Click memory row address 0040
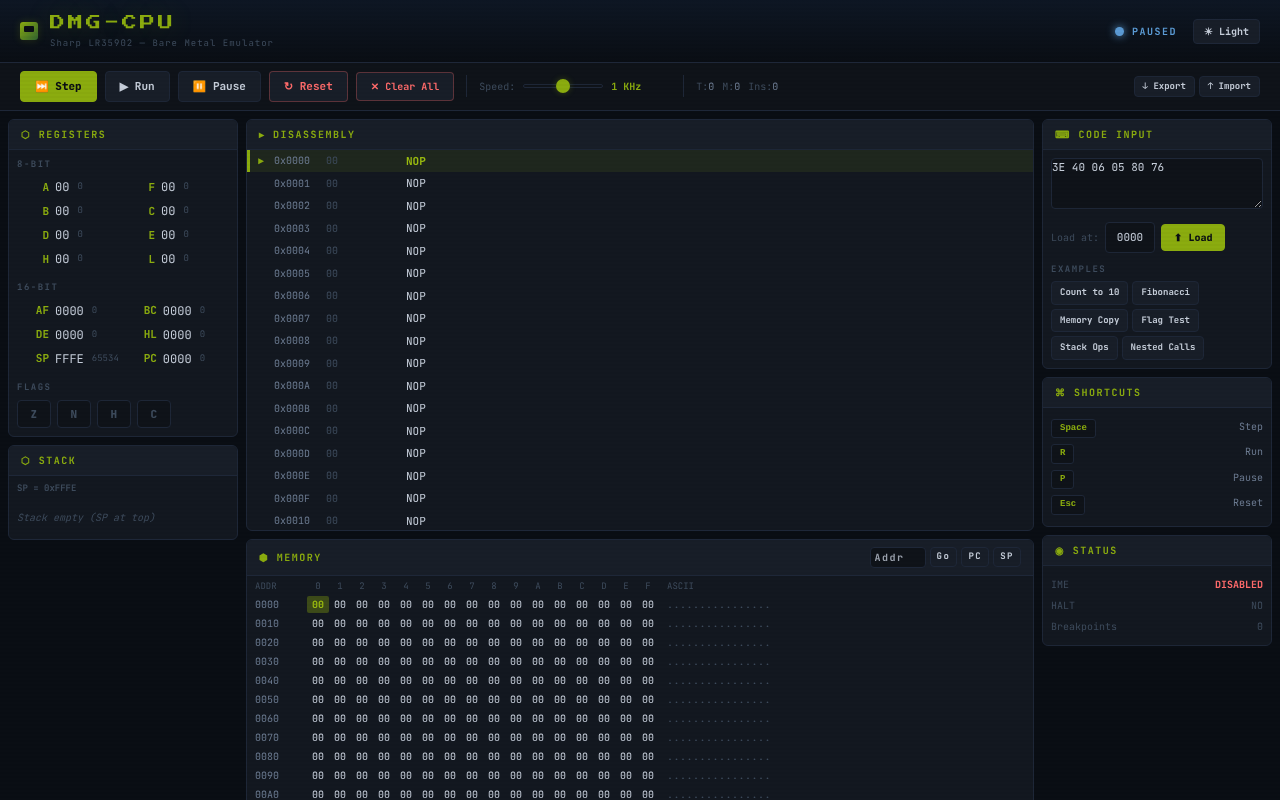Image resolution: width=1280 pixels, height=800 pixels. 267,681
